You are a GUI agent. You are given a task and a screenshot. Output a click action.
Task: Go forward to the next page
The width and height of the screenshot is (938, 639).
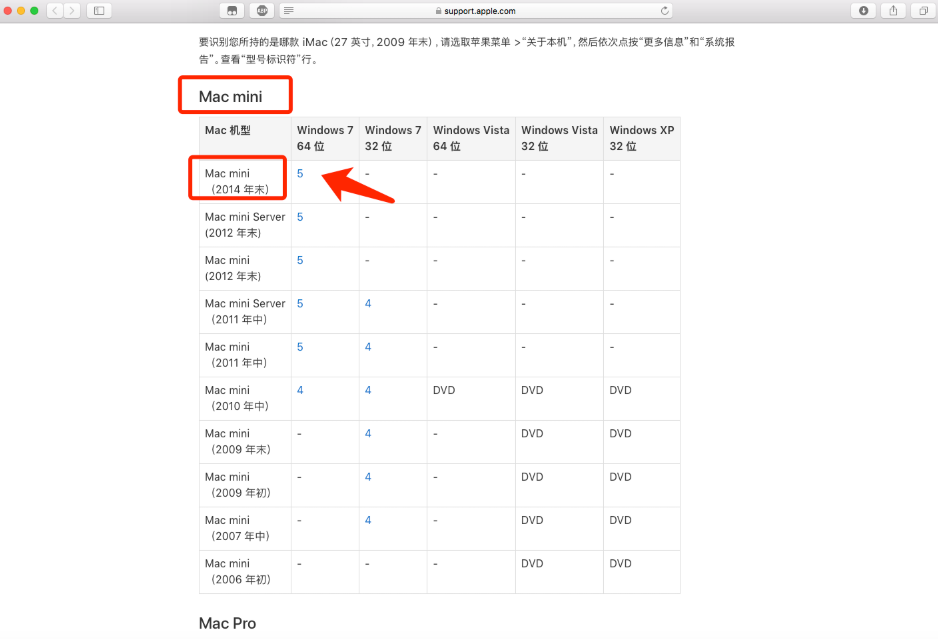click(73, 10)
